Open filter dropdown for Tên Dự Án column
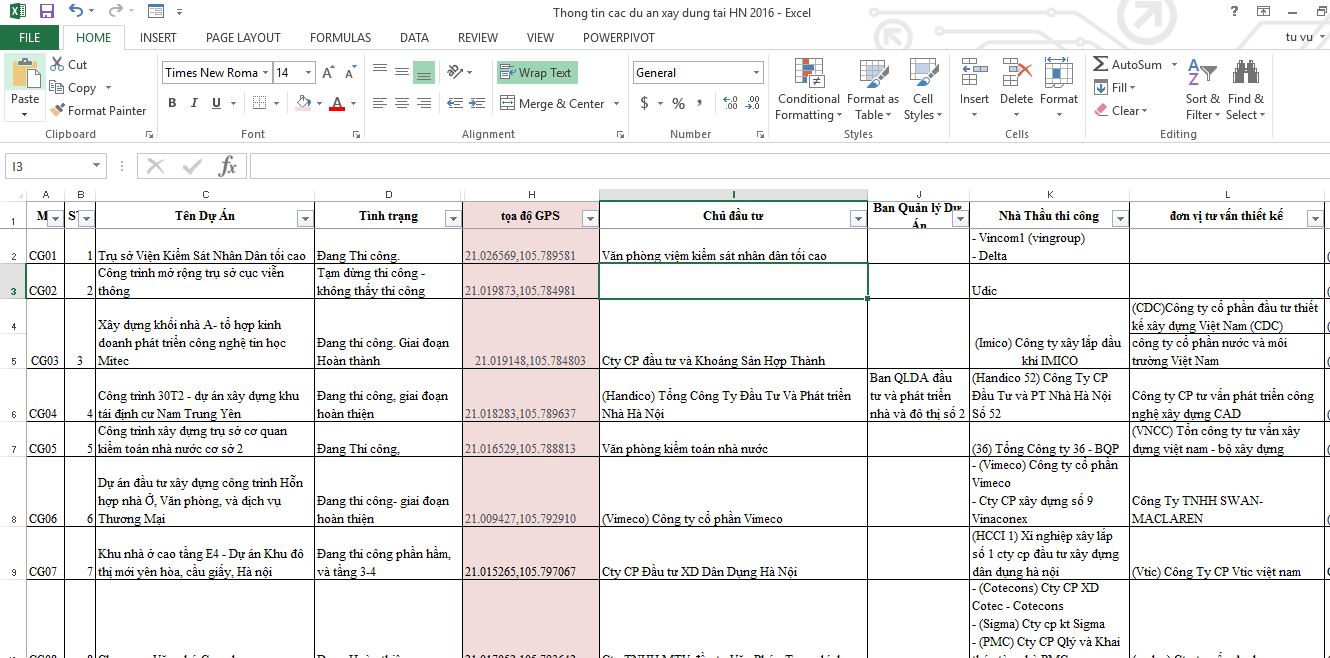1330x658 pixels. point(304,218)
